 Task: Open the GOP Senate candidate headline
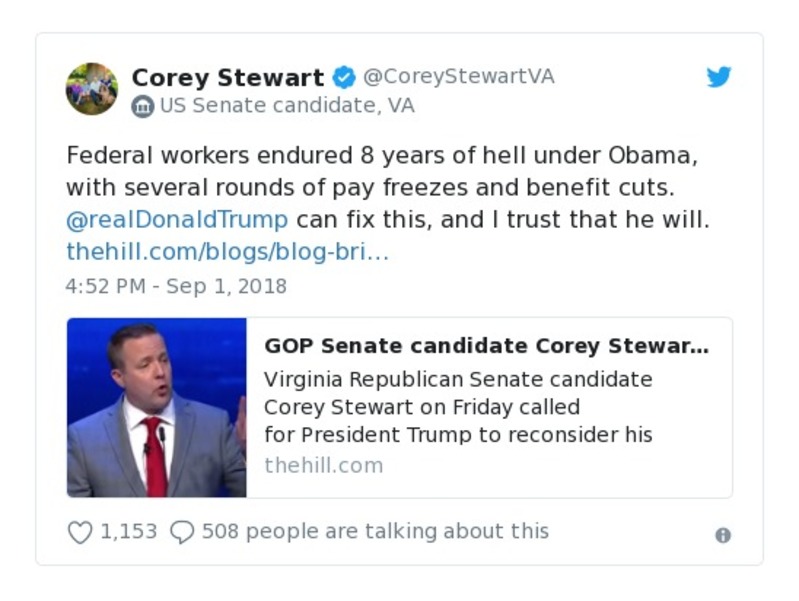(486, 346)
